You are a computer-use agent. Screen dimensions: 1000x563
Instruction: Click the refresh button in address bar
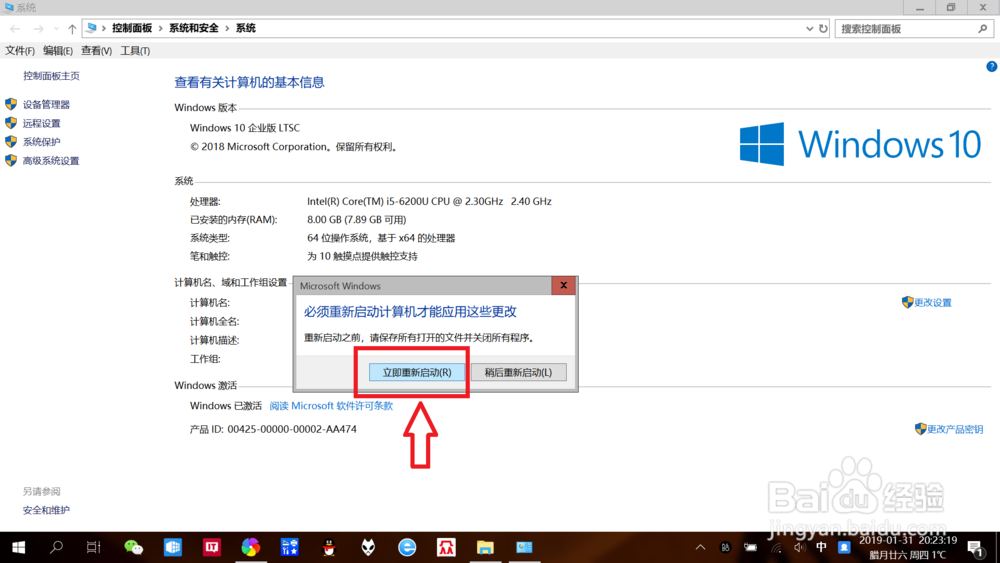[823, 29]
